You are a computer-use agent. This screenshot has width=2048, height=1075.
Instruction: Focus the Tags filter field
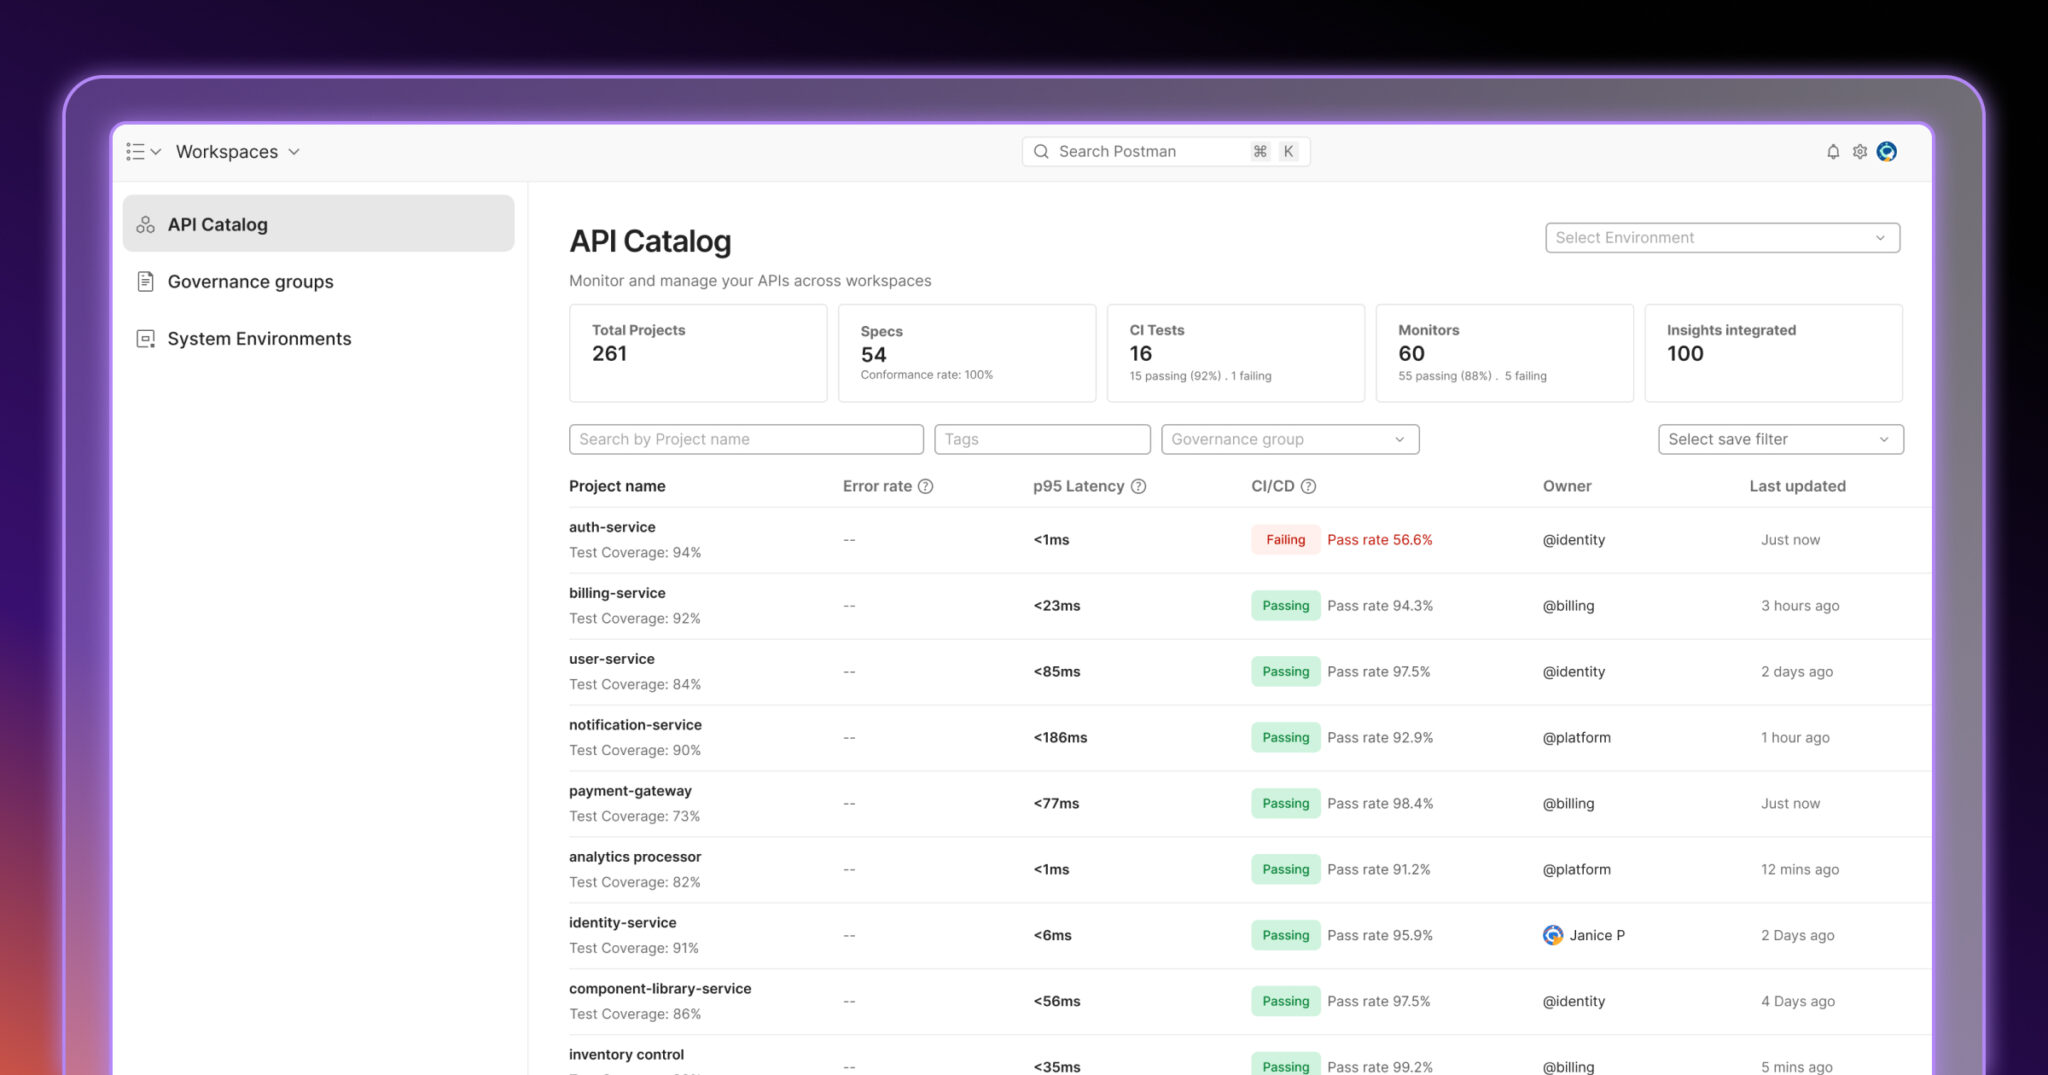click(1042, 439)
